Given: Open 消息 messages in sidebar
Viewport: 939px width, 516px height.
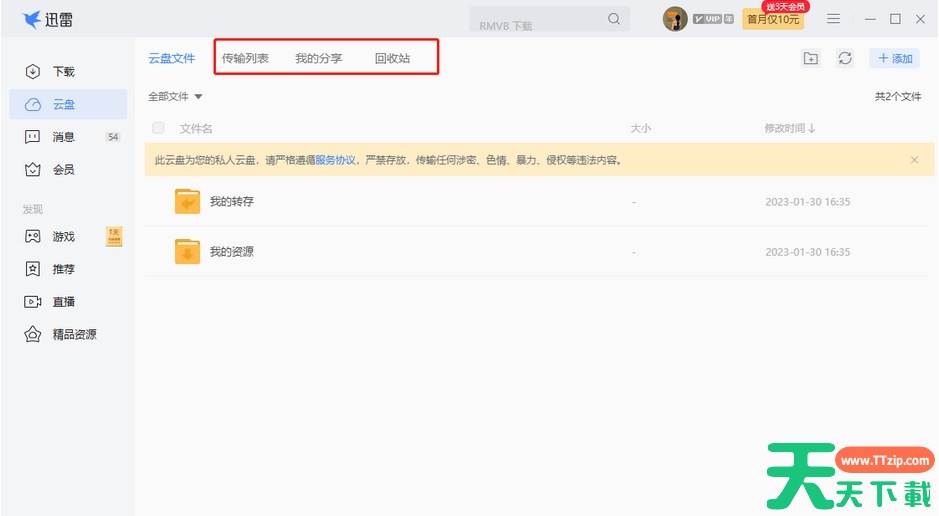Looking at the screenshot, I should [x=63, y=137].
